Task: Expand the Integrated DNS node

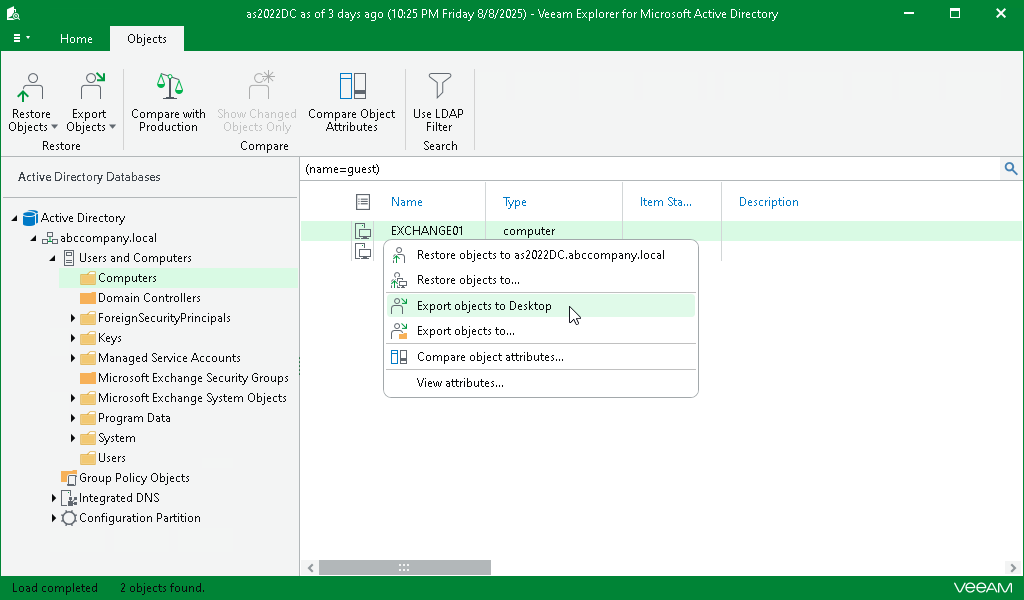Action: coord(54,498)
